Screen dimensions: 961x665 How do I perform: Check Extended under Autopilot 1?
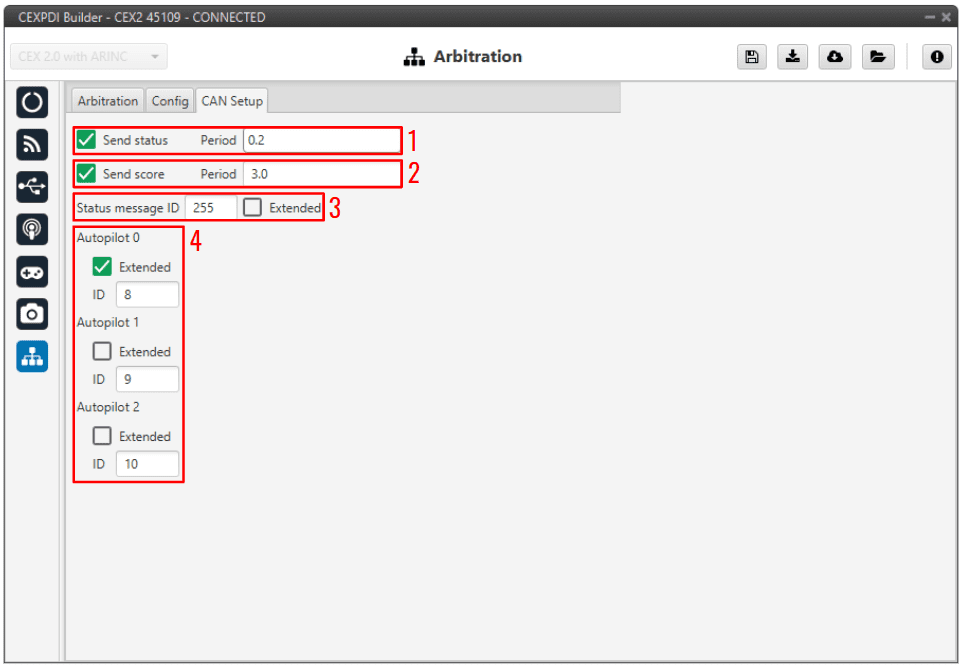tap(102, 352)
